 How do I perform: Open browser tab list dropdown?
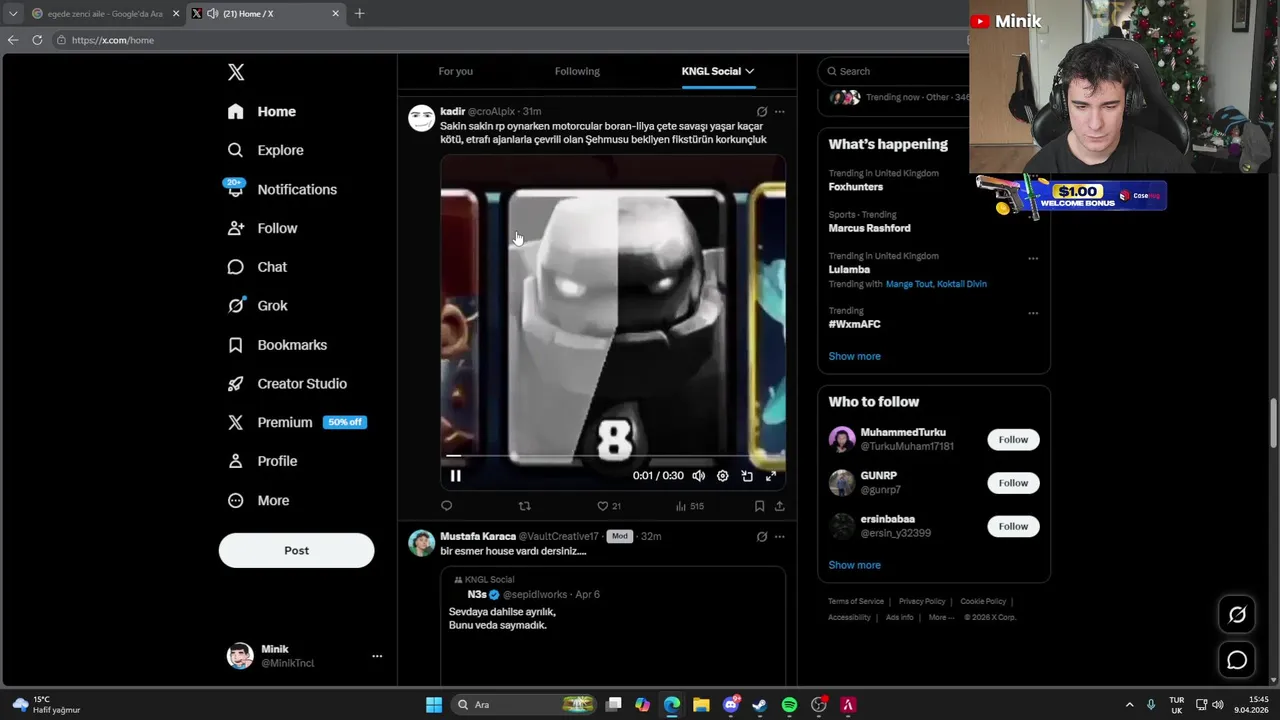(13, 14)
